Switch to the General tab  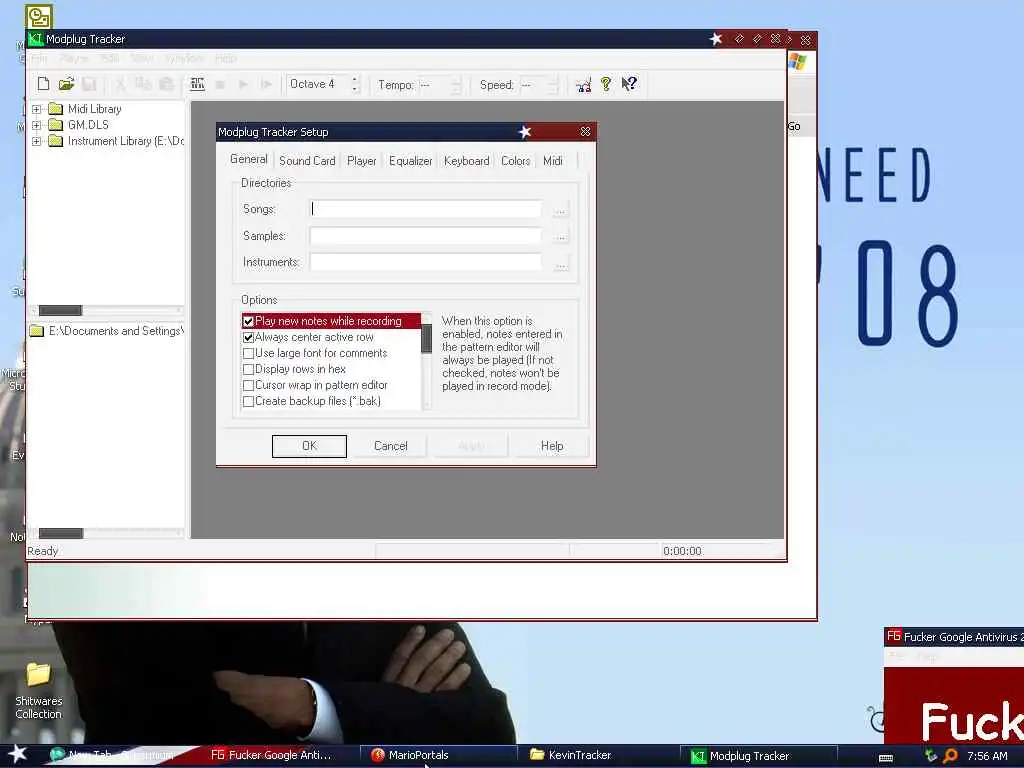(248, 159)
